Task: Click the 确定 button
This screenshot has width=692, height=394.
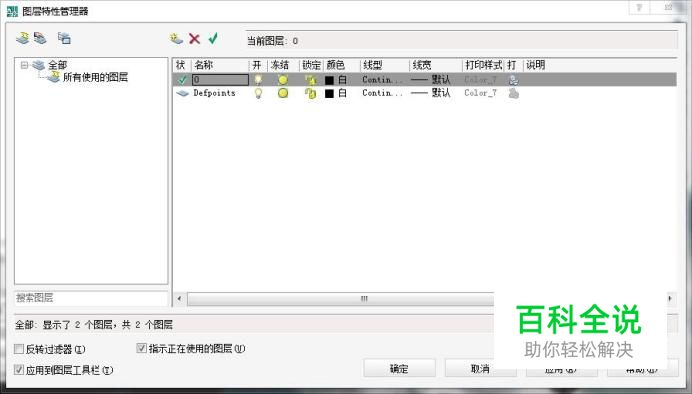Action: (399, 368)
